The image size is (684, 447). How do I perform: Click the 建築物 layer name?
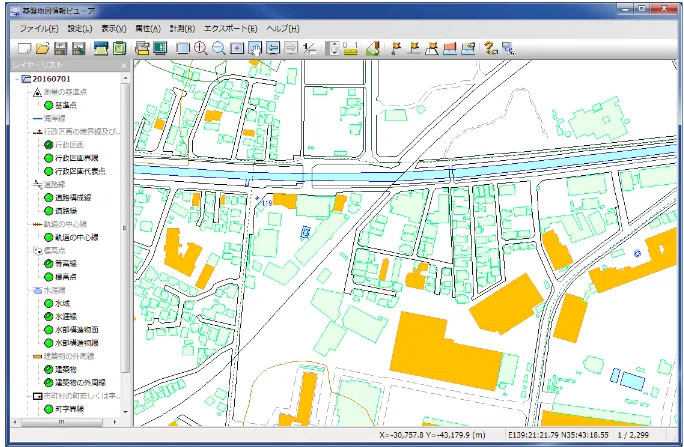(x=66, y=369)
